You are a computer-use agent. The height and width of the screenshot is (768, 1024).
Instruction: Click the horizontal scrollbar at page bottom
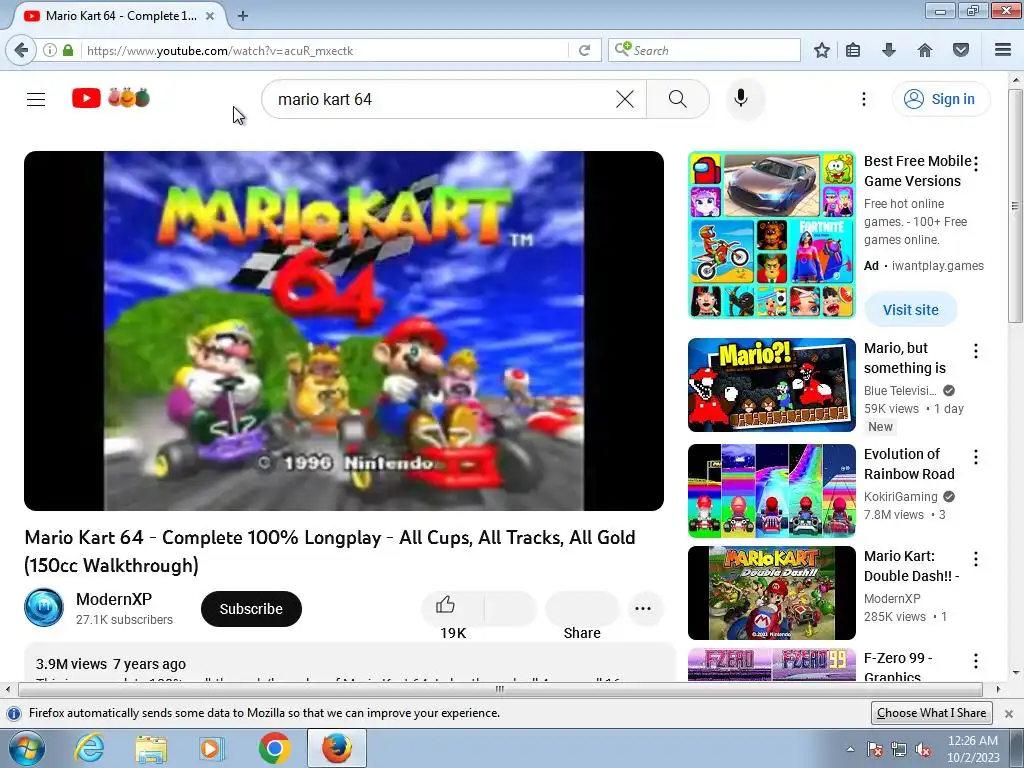click(502, 689)
